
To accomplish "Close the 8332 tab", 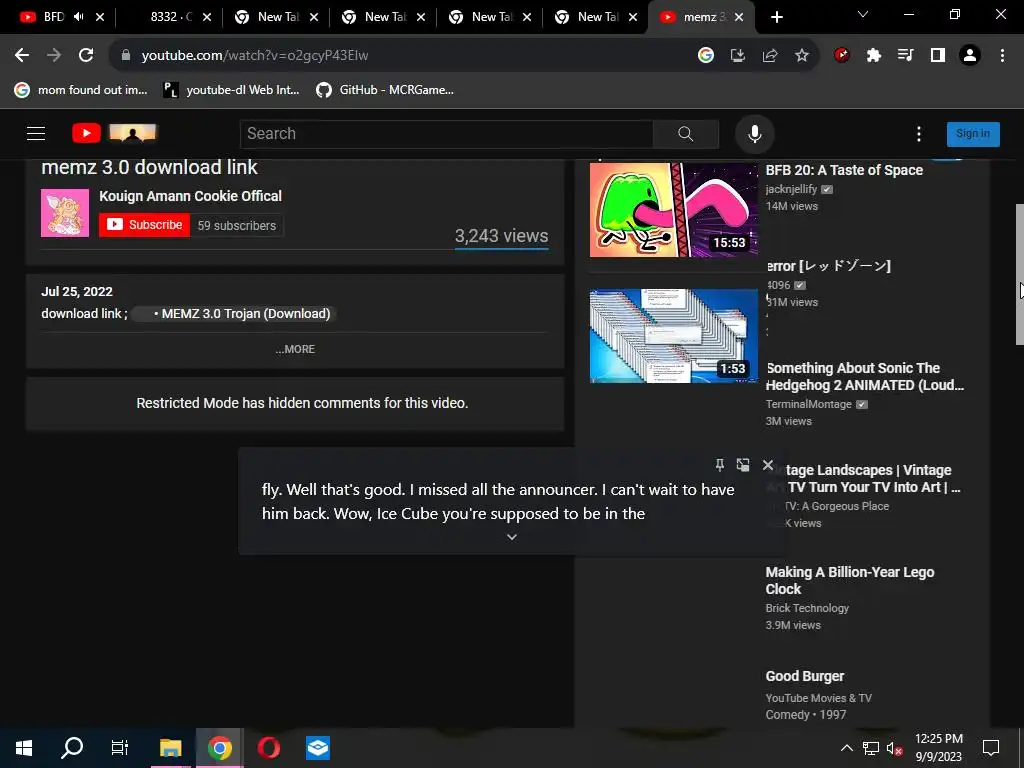I will (207, 17).
